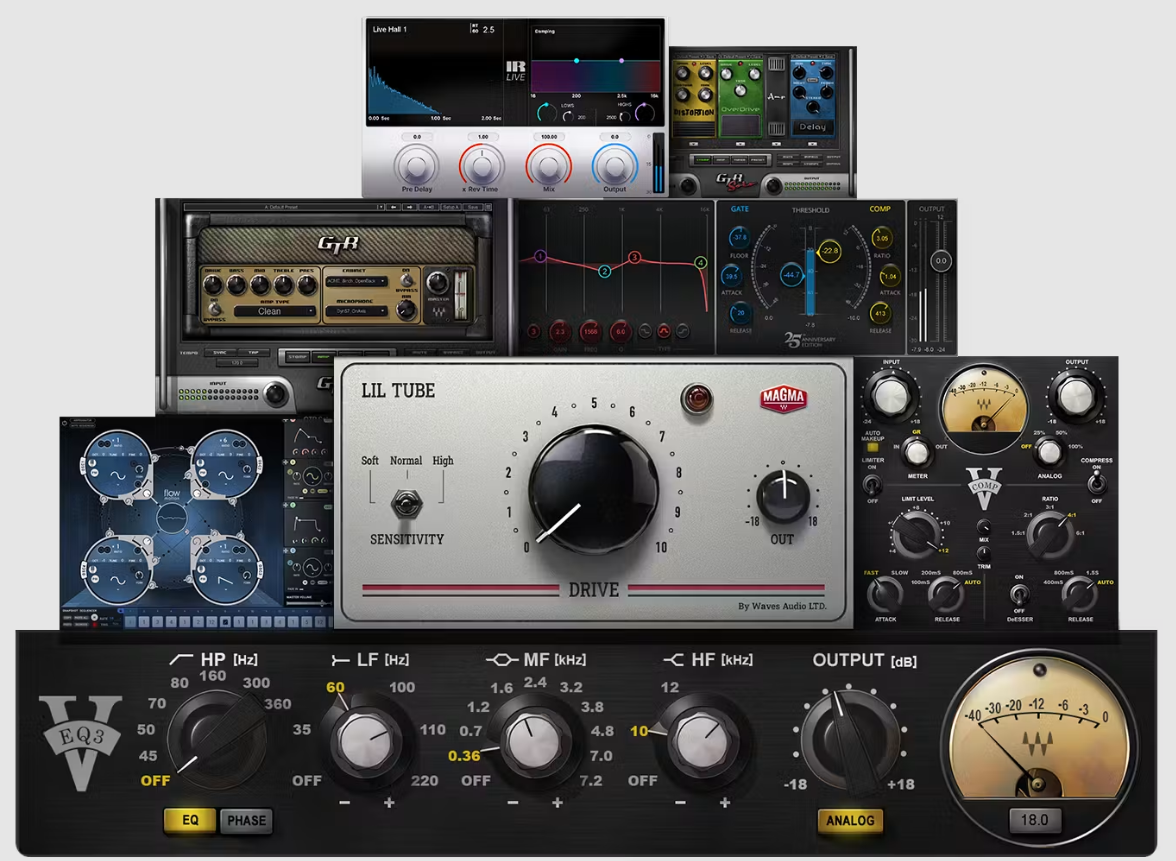This screenshot has height=861, width=1176.
Task: Select the COMP section label
Action: click(880, 209)
